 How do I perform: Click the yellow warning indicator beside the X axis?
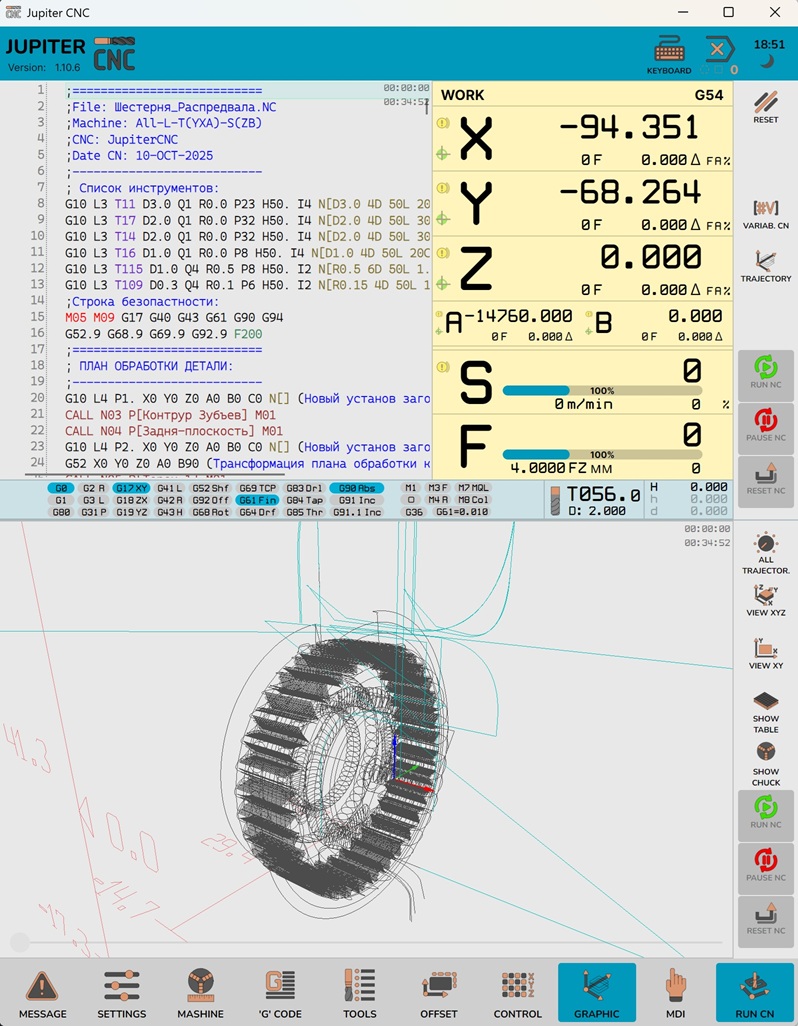pos(442,123)
